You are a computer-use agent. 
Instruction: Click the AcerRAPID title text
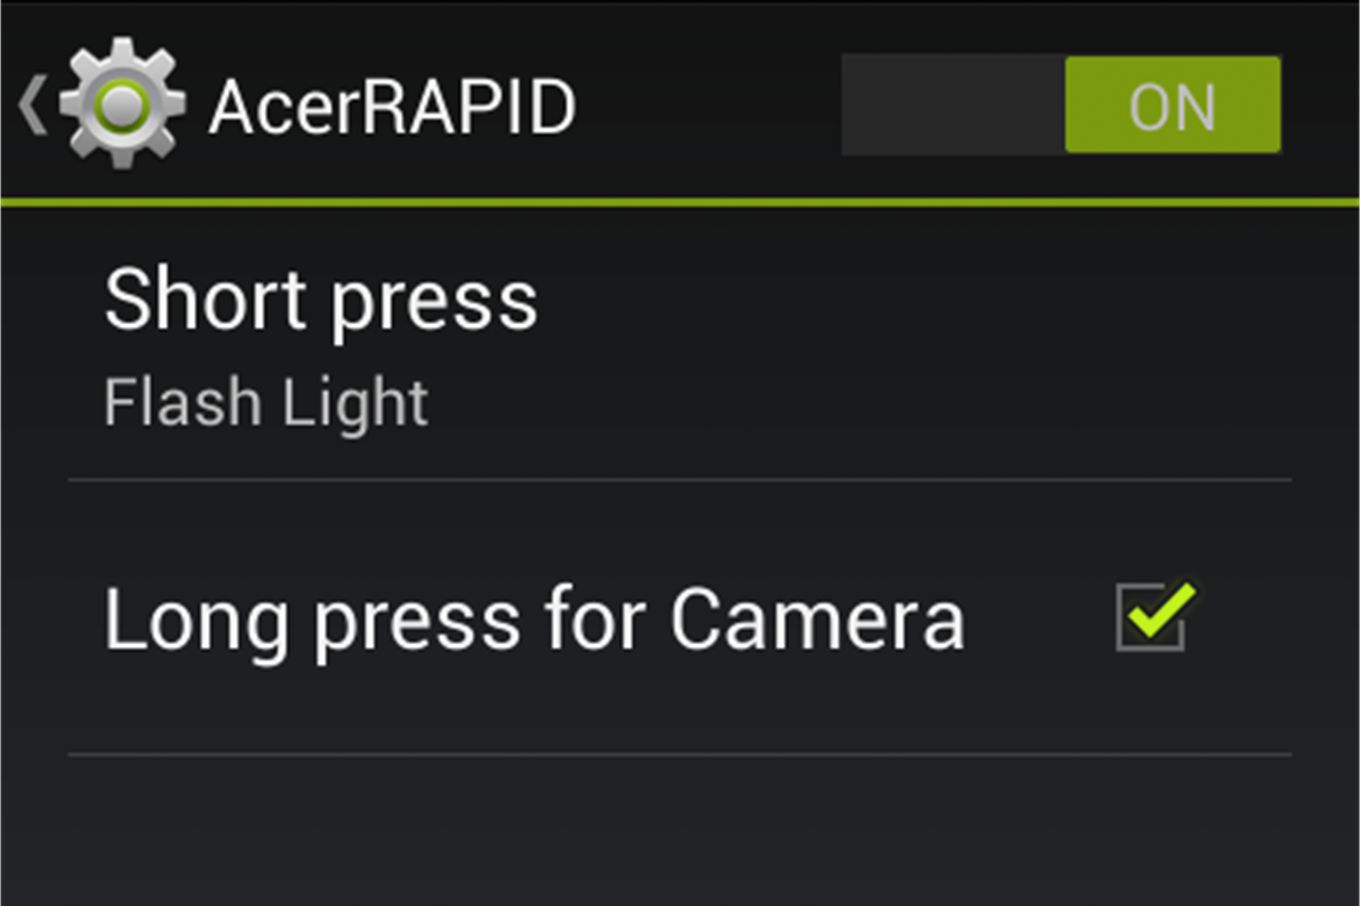392,107
